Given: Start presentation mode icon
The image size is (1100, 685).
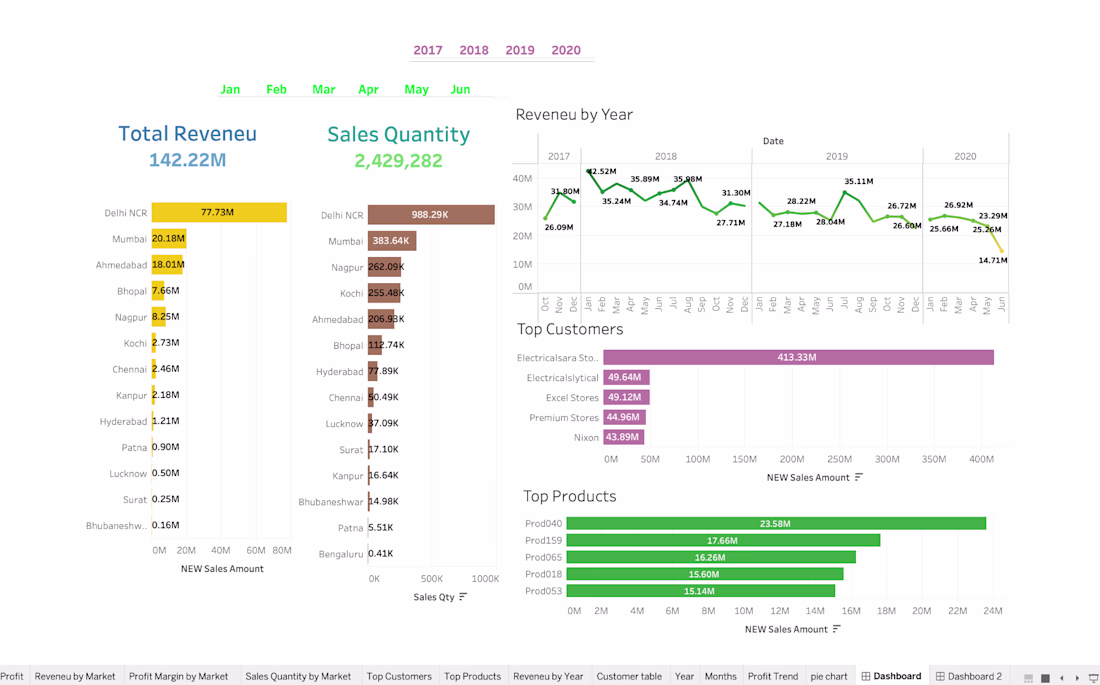Looking at the screenshot, I should tap(1093, 677).
